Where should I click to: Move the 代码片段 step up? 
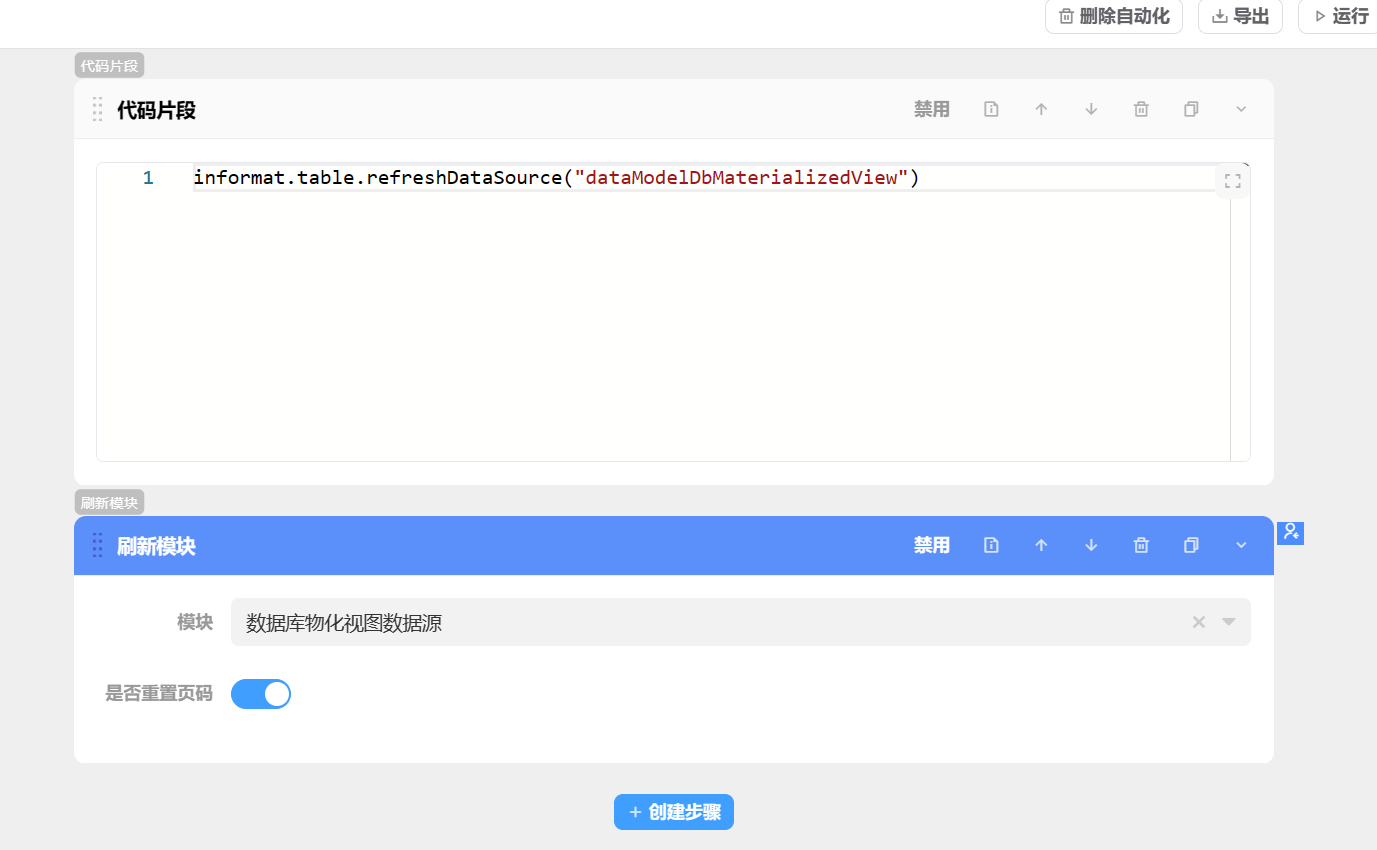point(1041,110)
